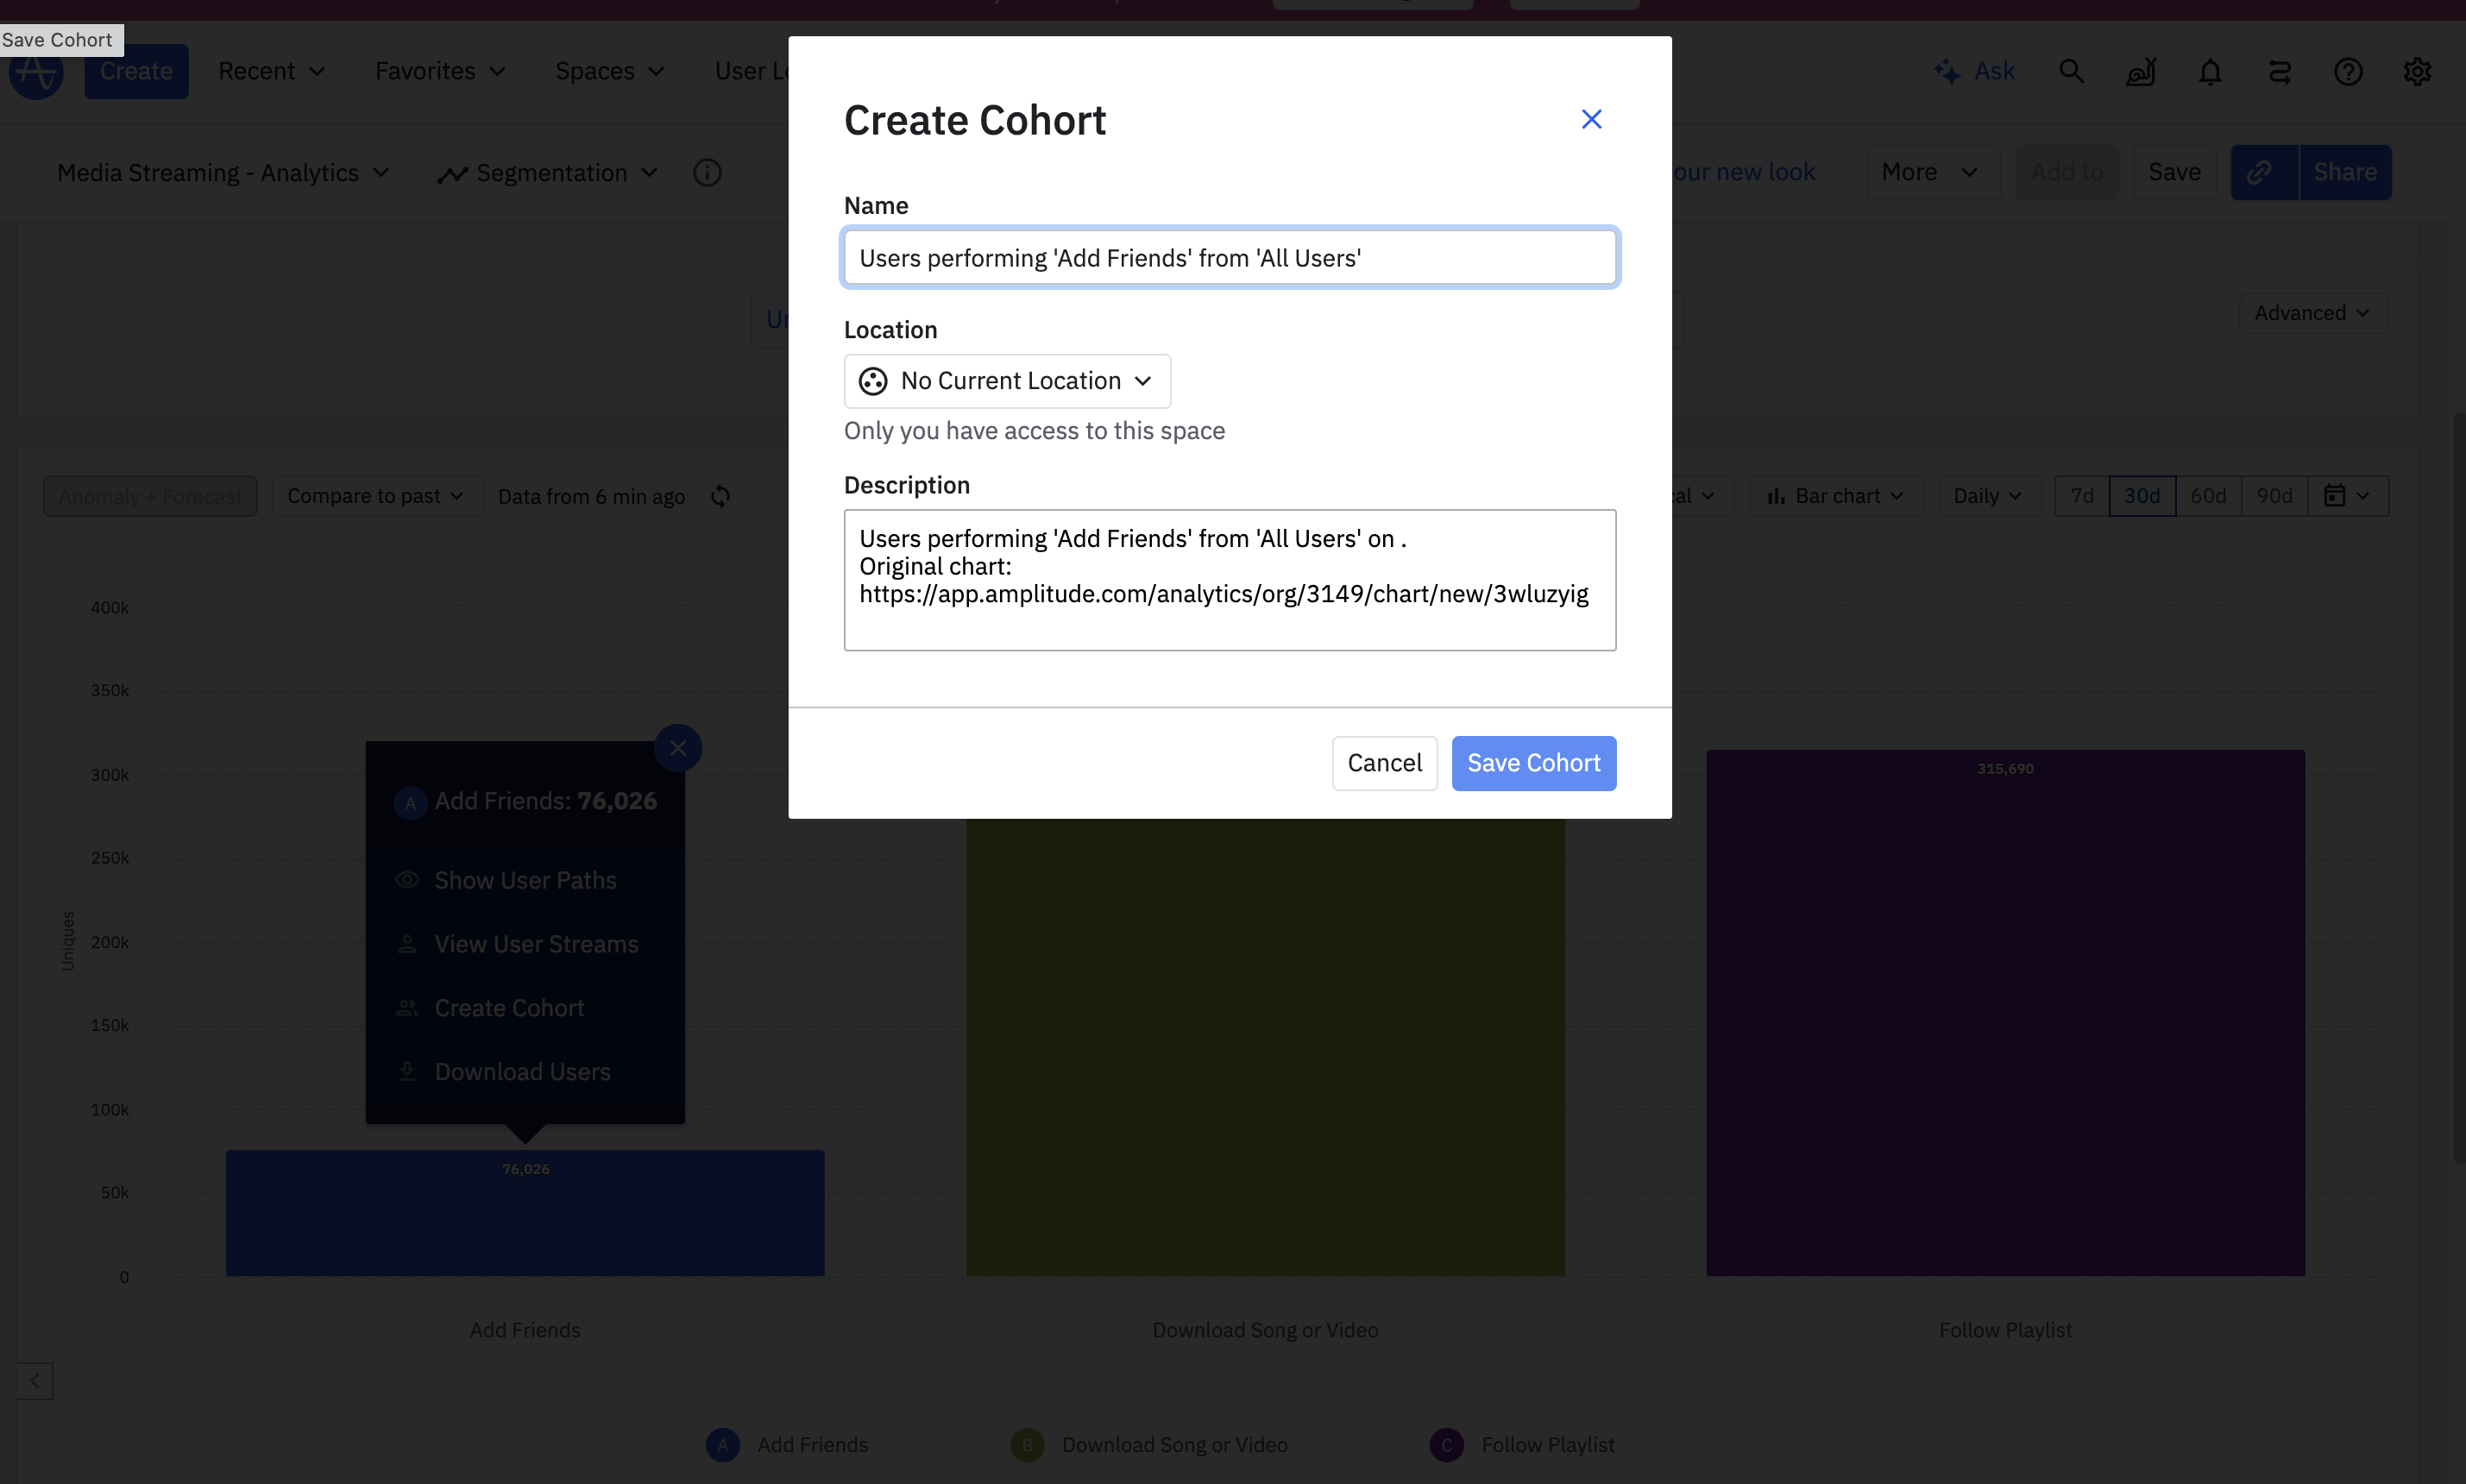The width and height of the screenshot is (2466, 1484).
Task: Click the copy link icon beside Share
Action: (x=2261, y=172)
